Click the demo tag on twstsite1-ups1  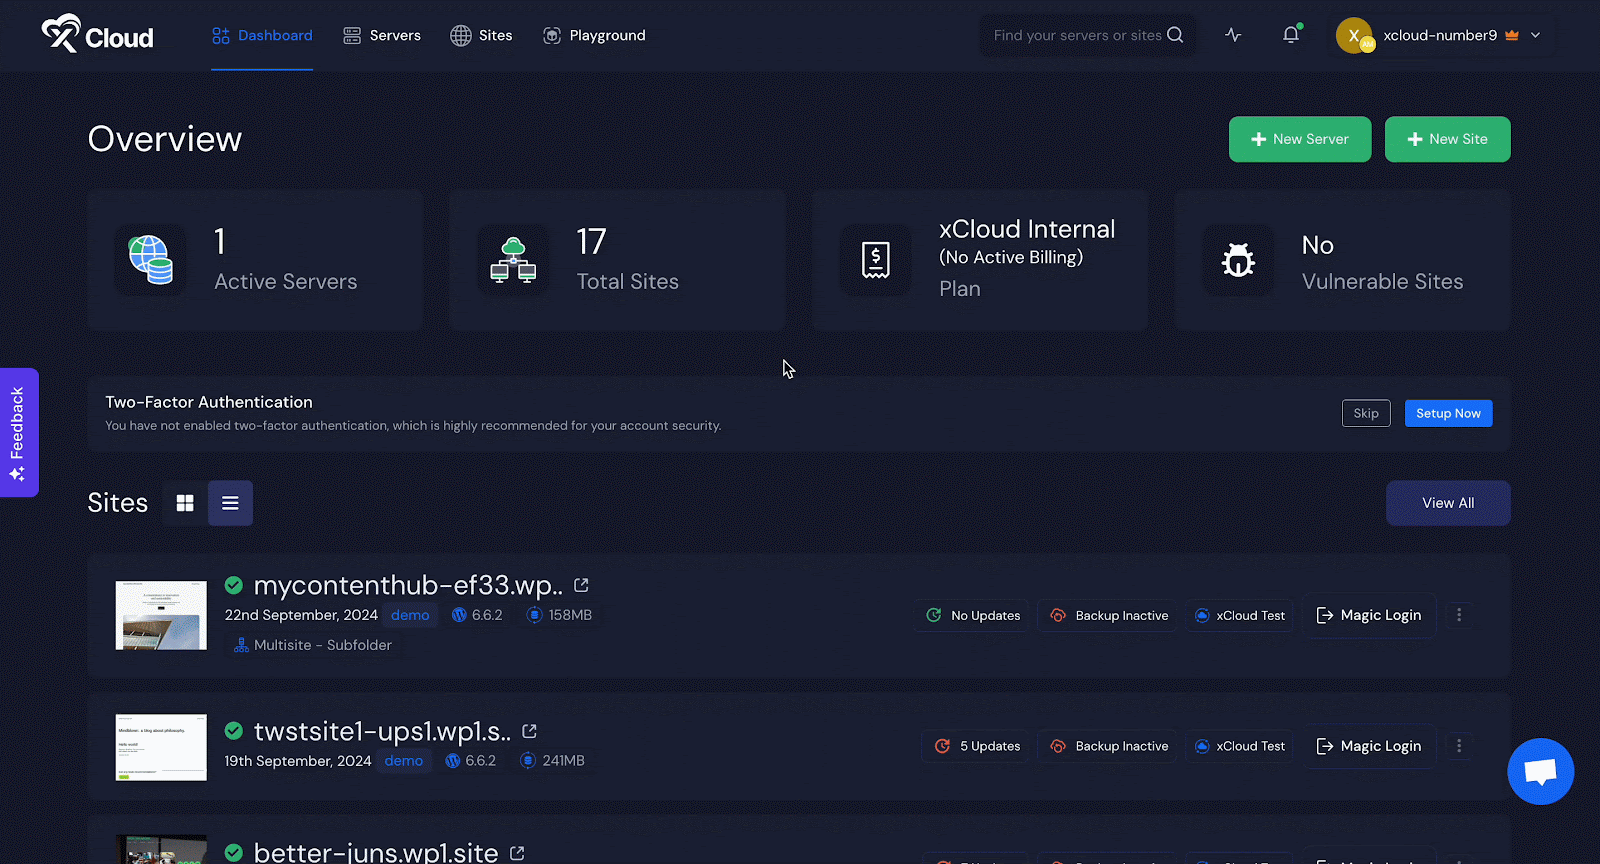point(404,761)
